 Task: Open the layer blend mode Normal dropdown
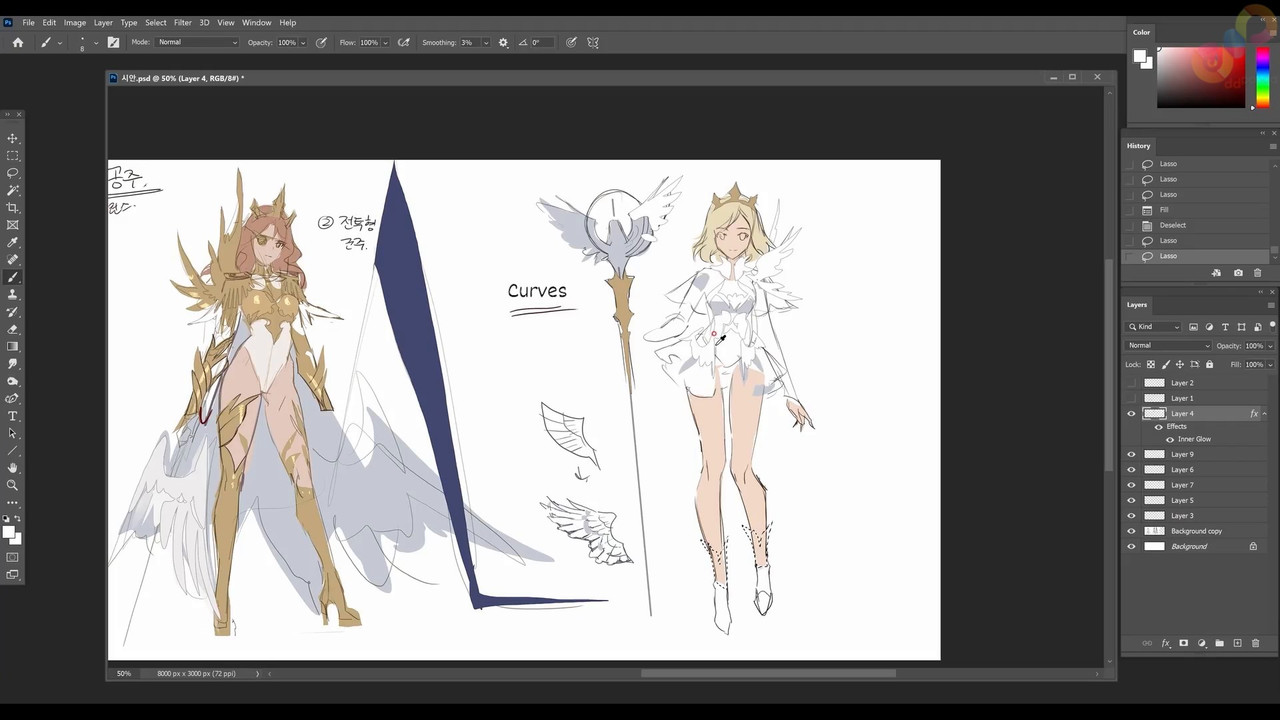tap(1168, 346)
